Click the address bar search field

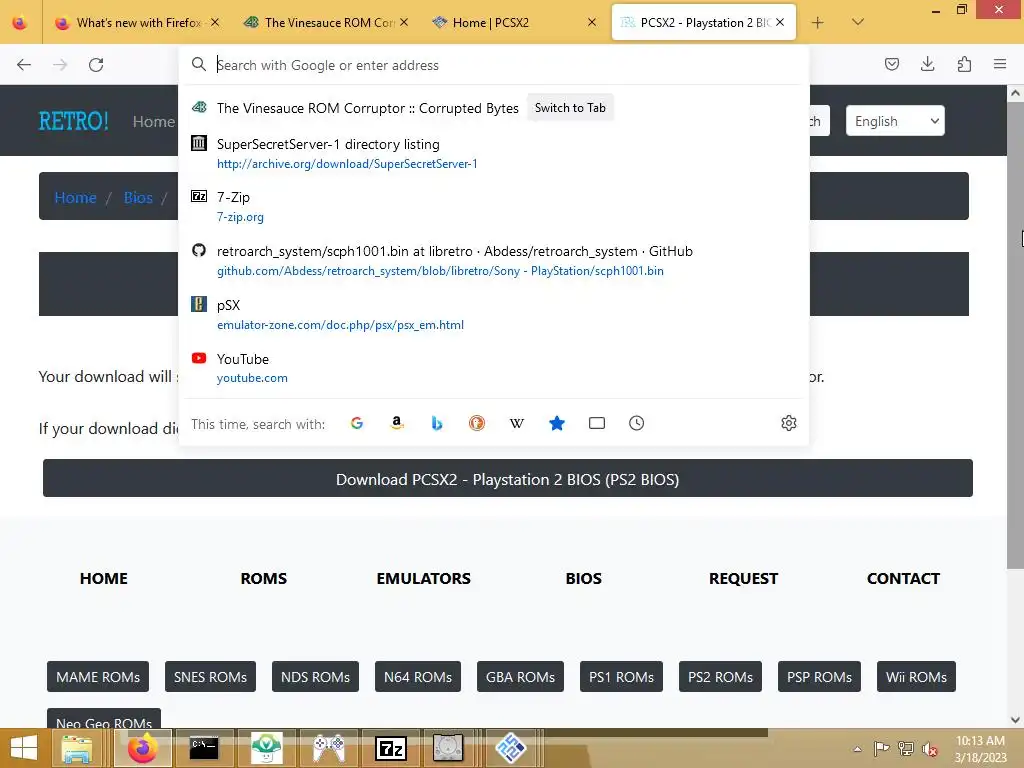(x=494, y=65)
